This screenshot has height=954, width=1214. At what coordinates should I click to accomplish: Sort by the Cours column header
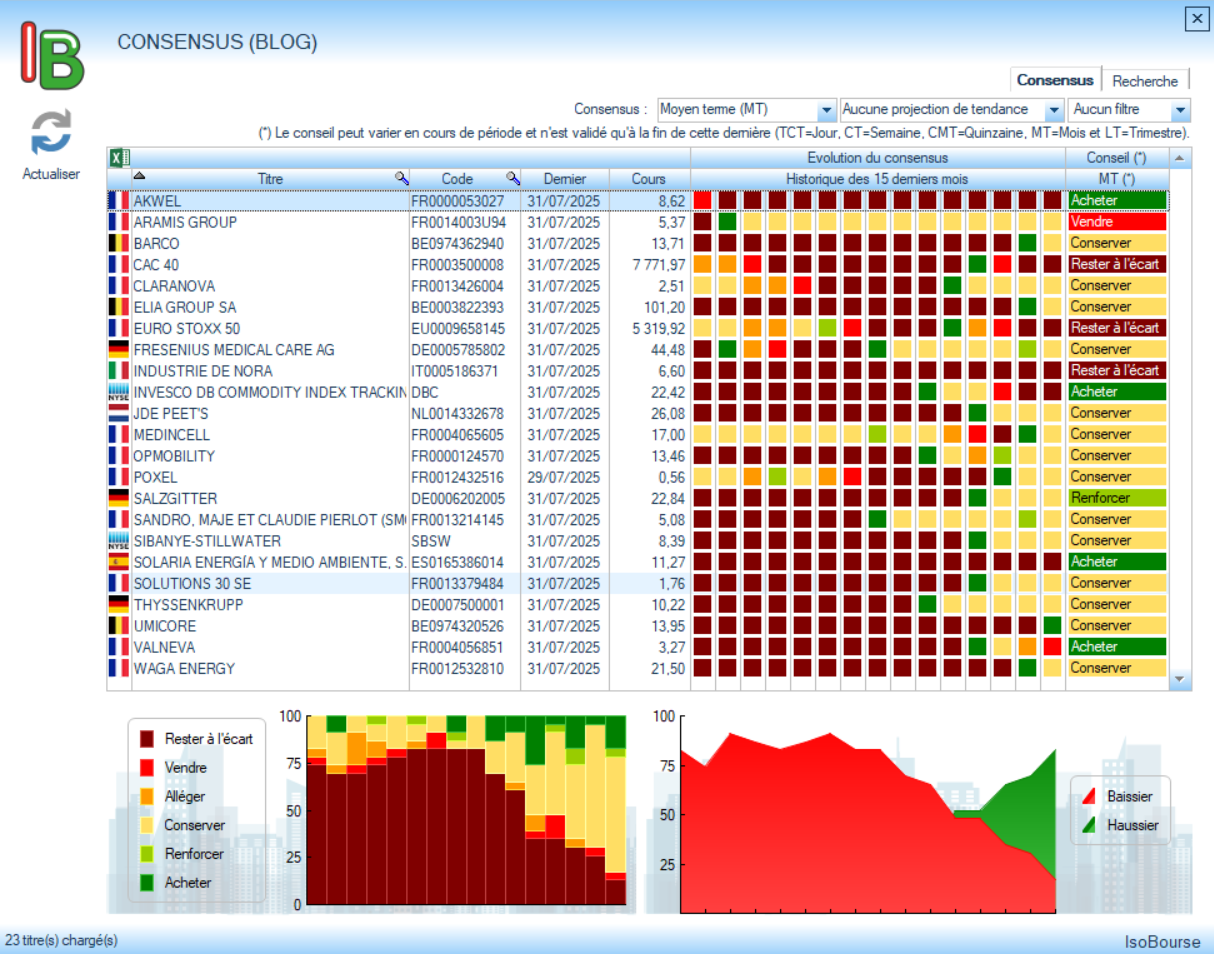point(649,179)
